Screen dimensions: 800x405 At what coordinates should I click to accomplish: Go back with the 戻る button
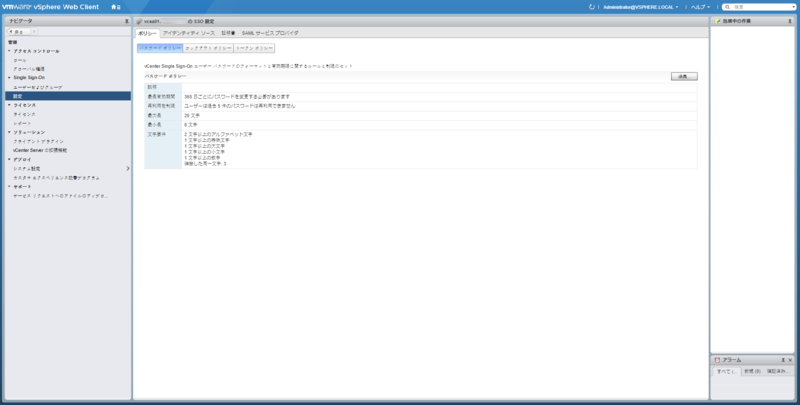tap(18, 32)
